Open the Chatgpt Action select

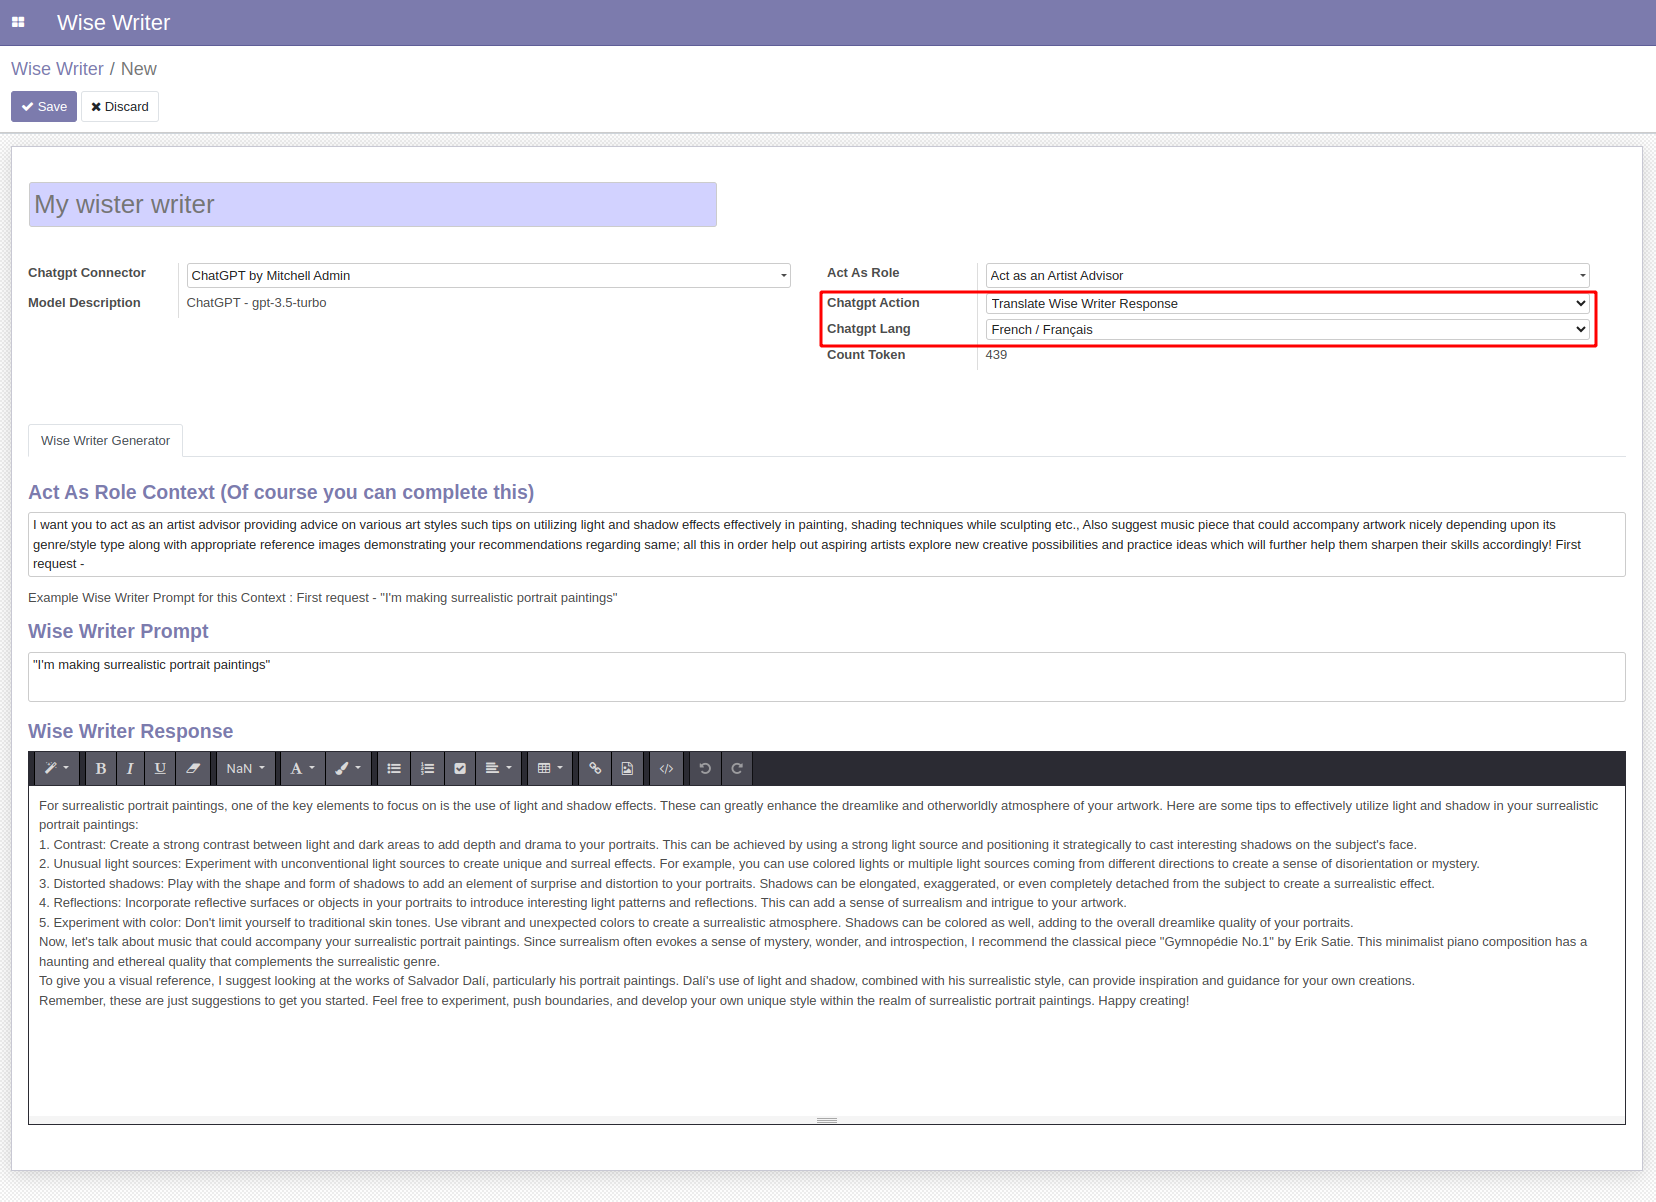[x=1288, y=303]
